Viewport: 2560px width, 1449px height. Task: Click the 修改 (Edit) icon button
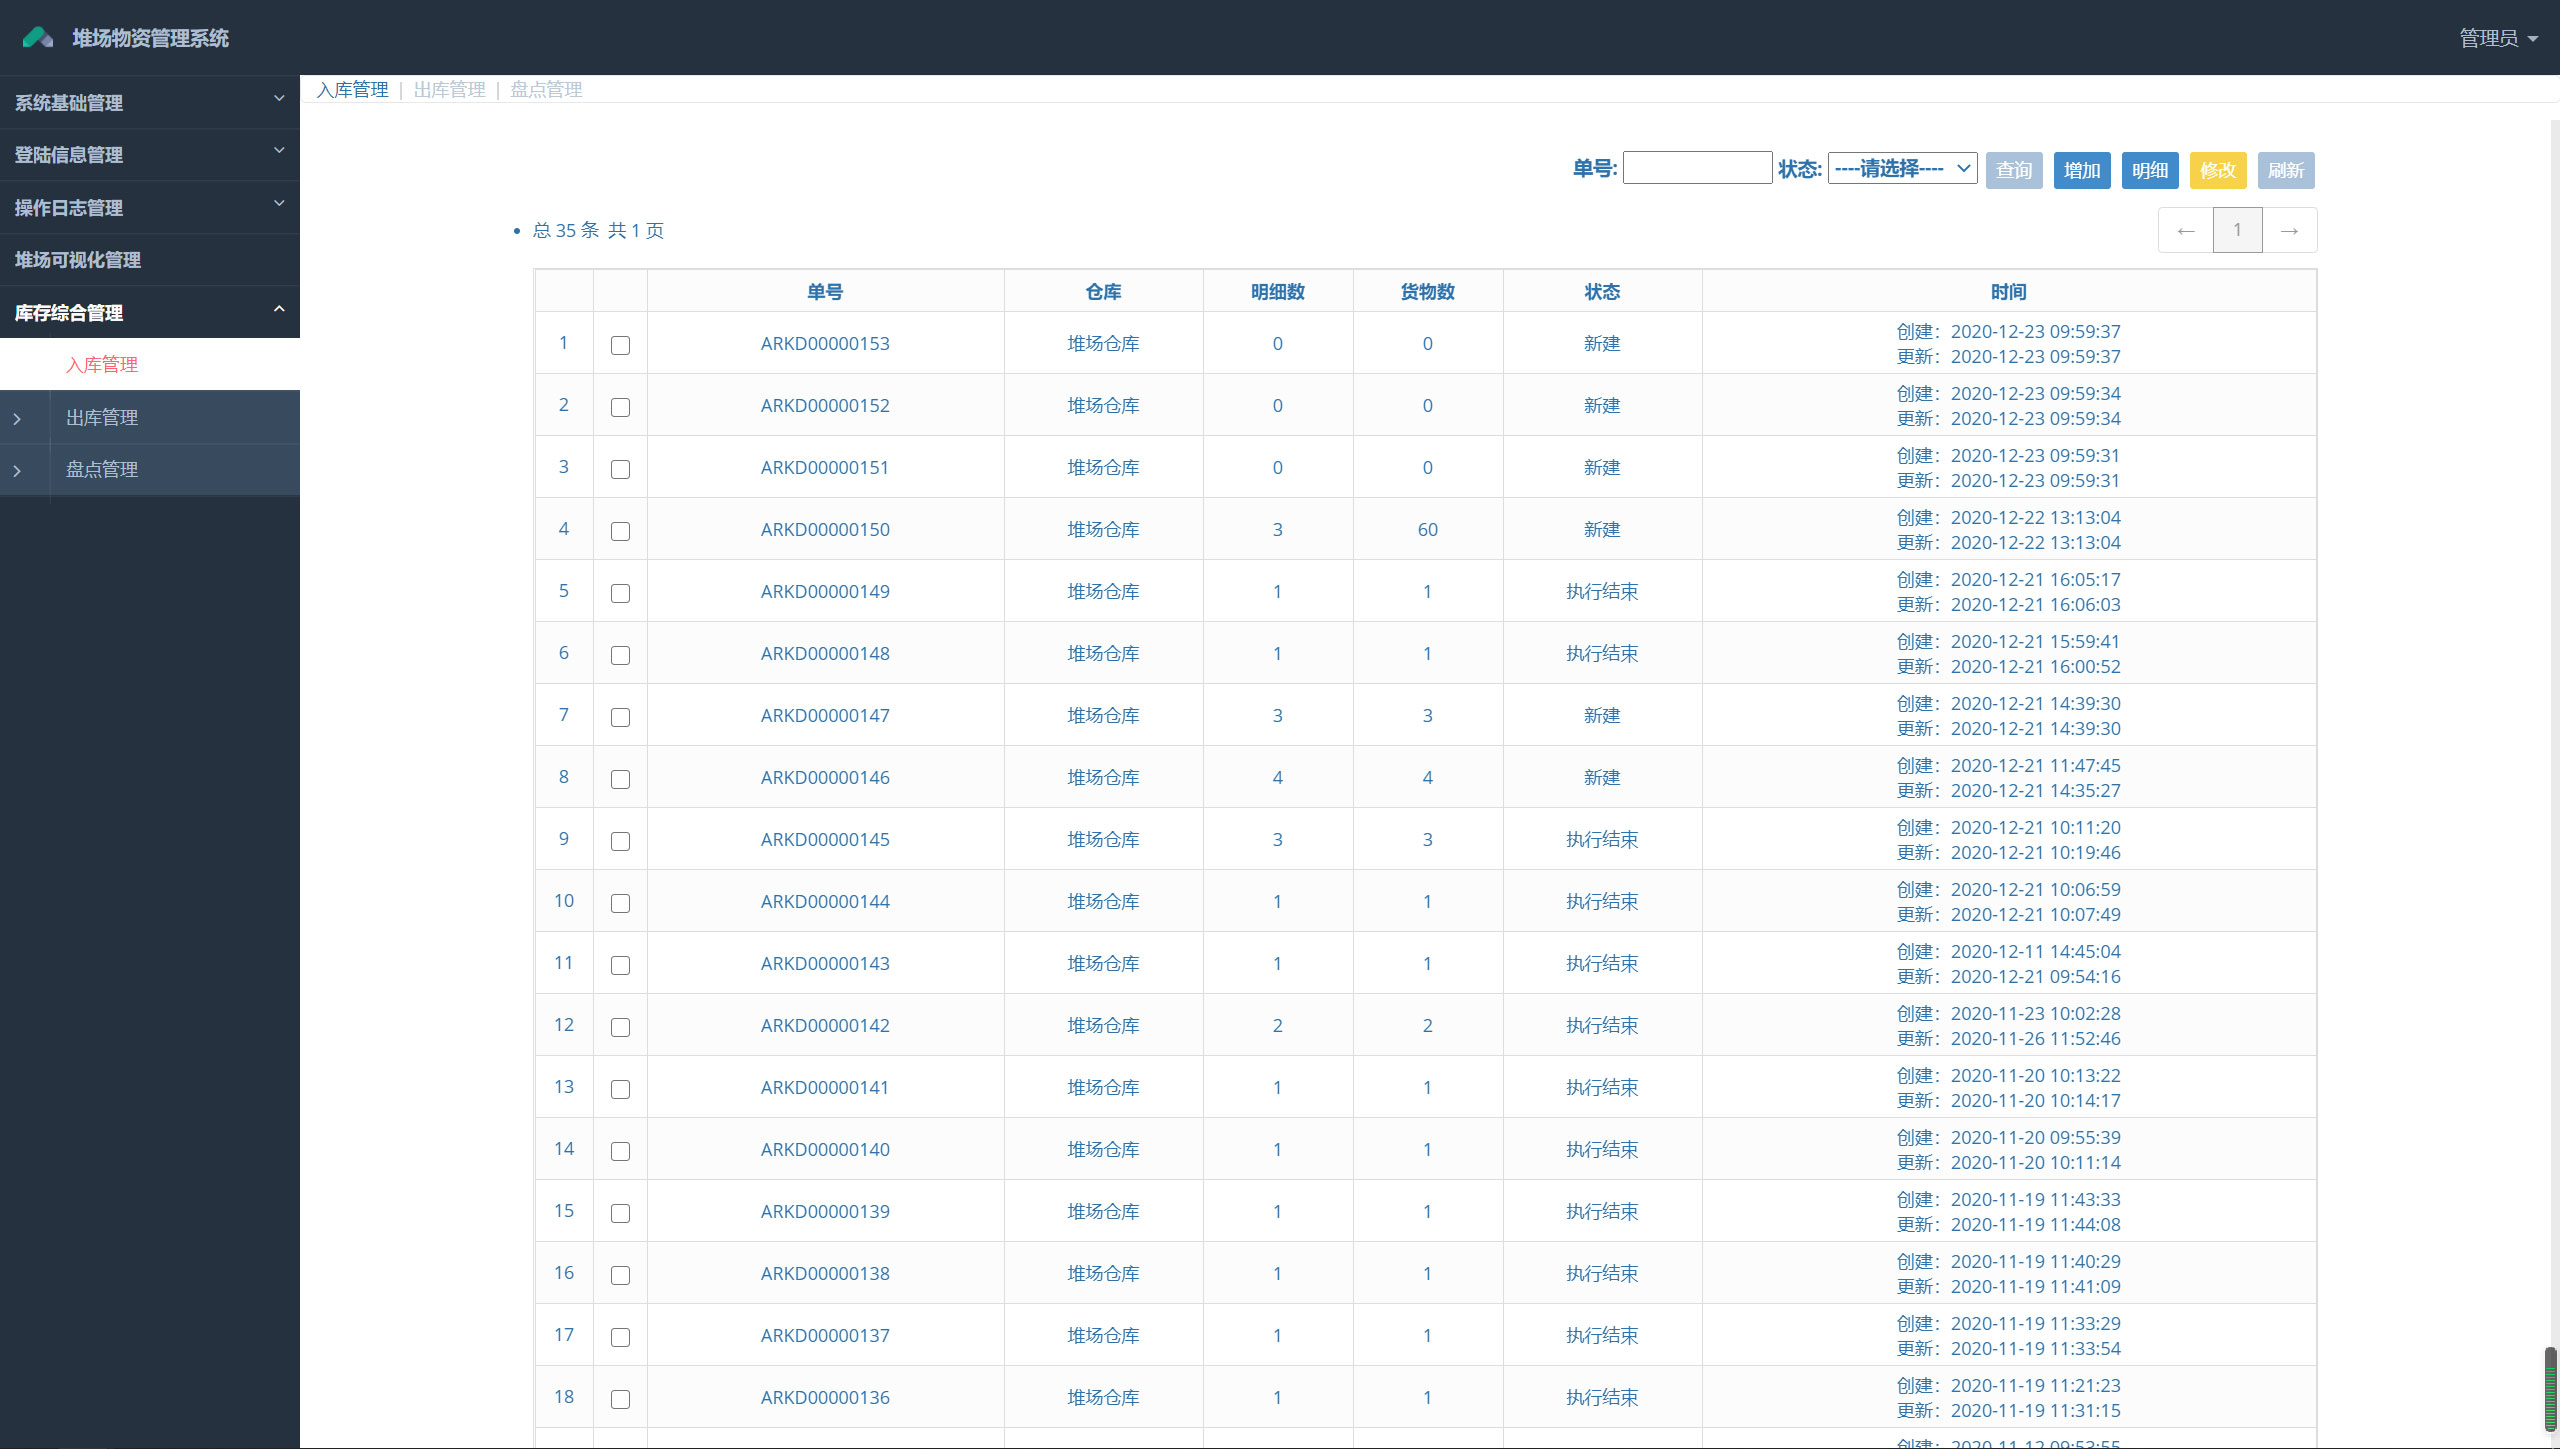pyautogui.click(x=2219, y=171)
